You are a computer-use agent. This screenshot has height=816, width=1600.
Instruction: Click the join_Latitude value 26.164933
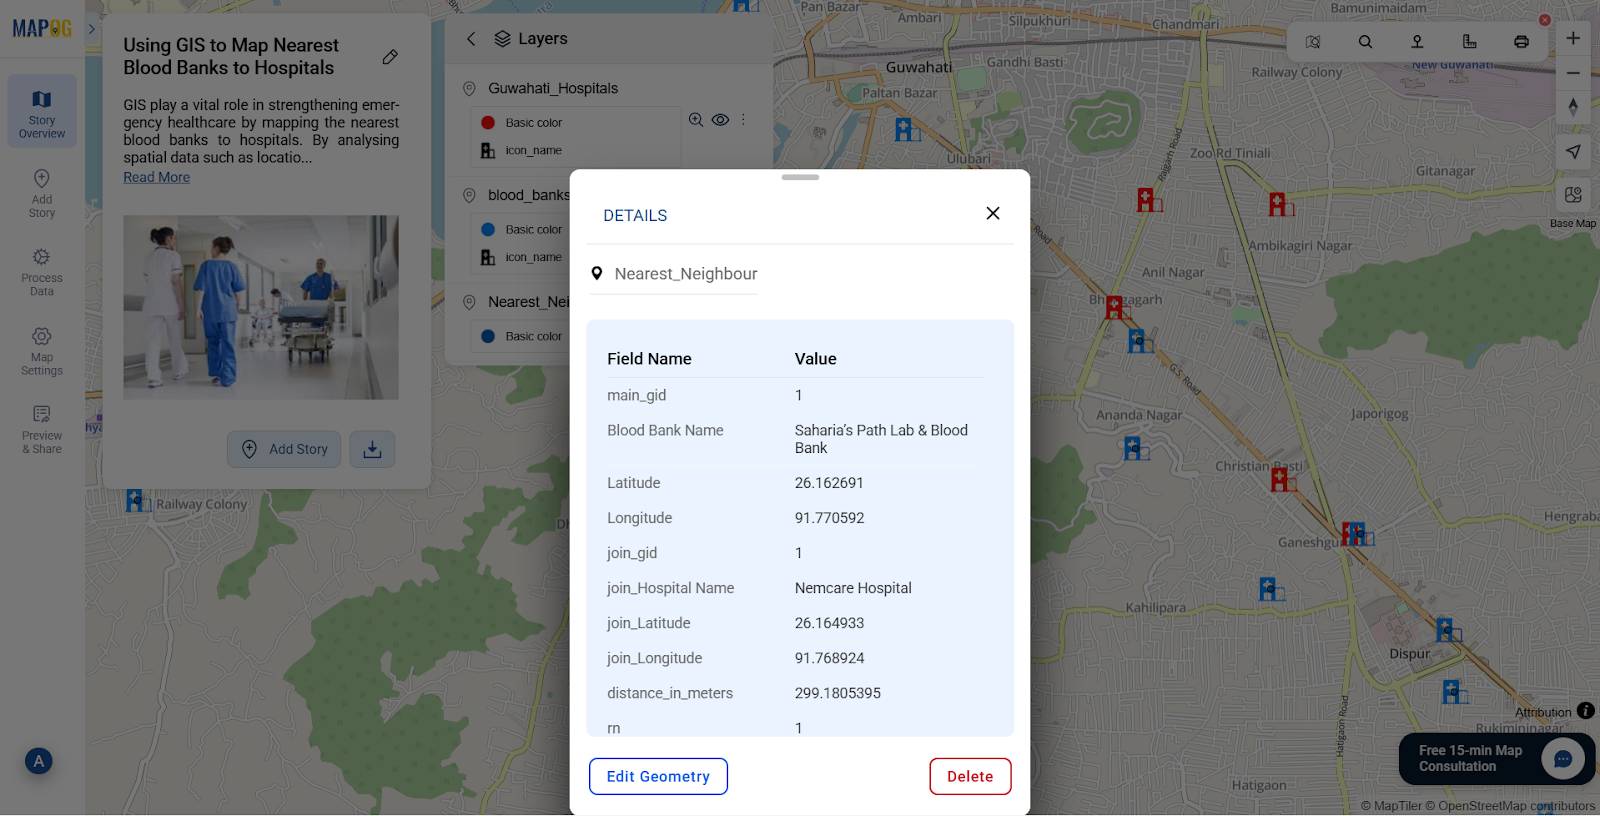[829, 623]
